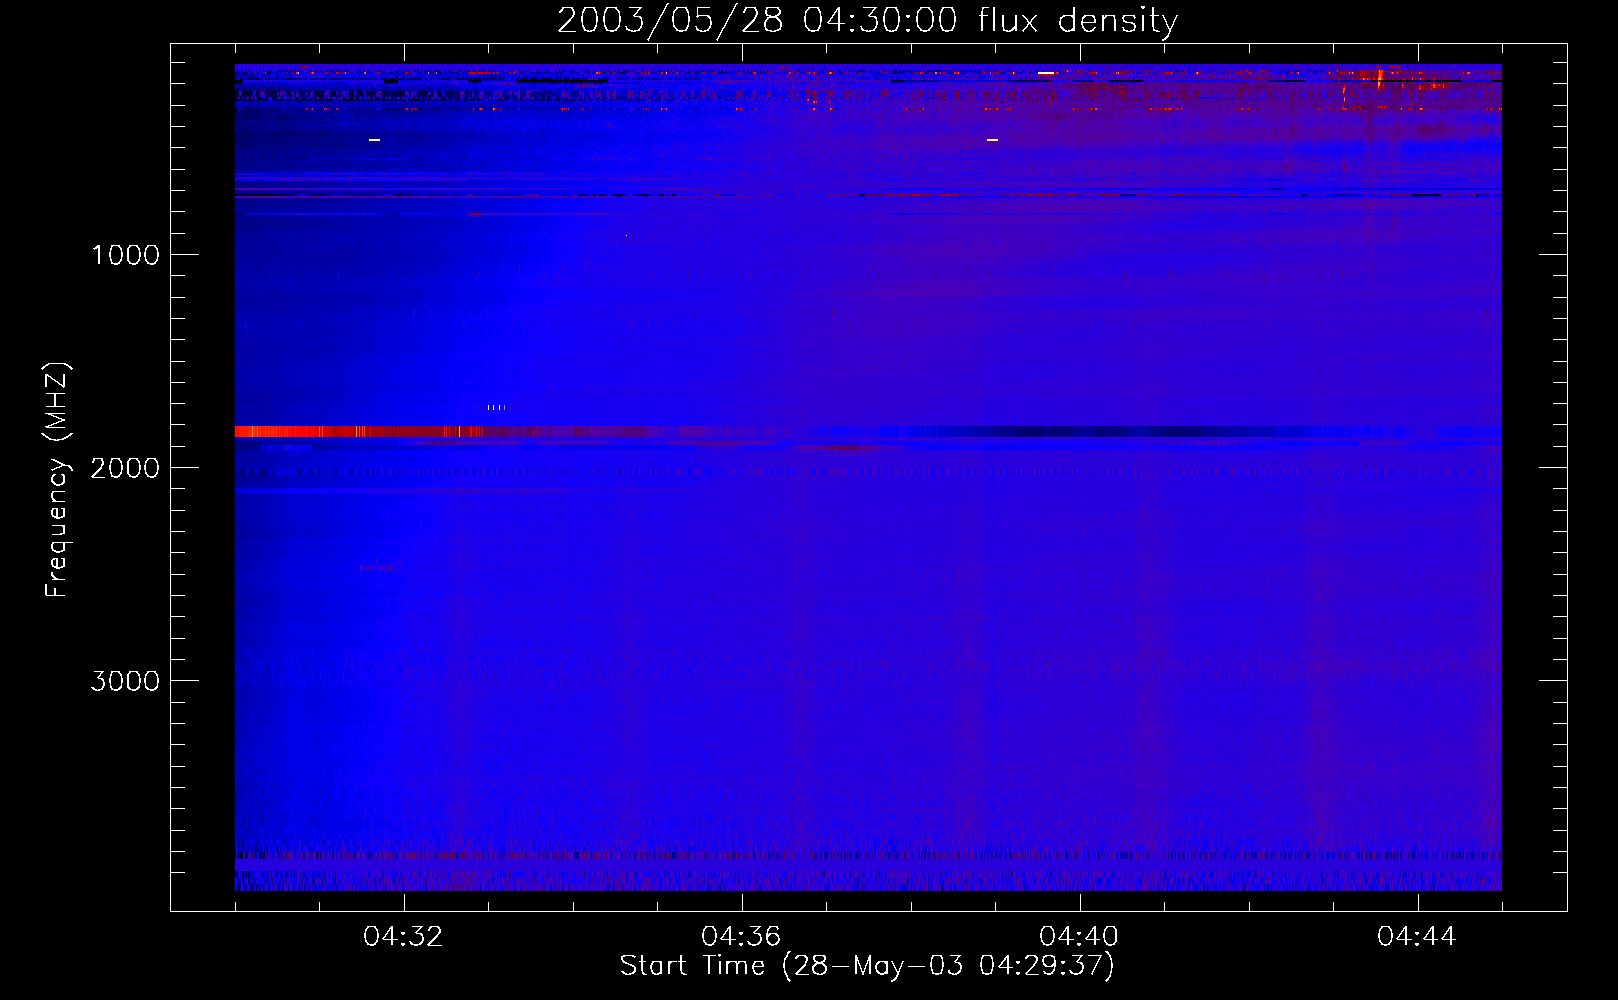Click the 'Frequency (MHZ)' axis title
The height and width of the screenshot is (1000, 1618).
[57, 480]
